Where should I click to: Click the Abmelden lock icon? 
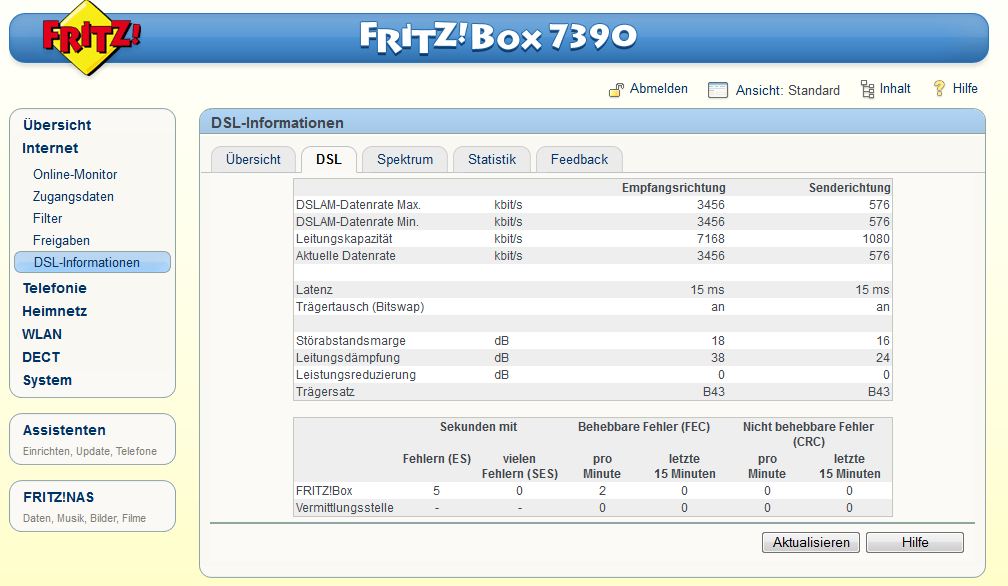point(616,90)
